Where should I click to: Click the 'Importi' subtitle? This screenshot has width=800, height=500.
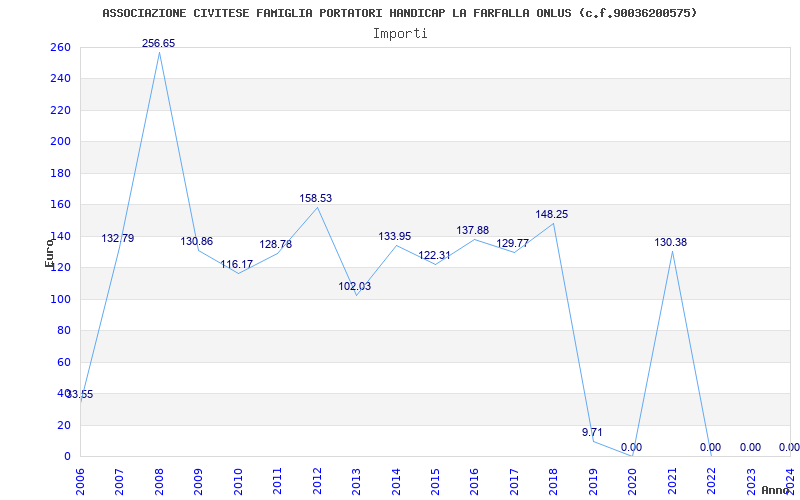[x=400, y=34]
